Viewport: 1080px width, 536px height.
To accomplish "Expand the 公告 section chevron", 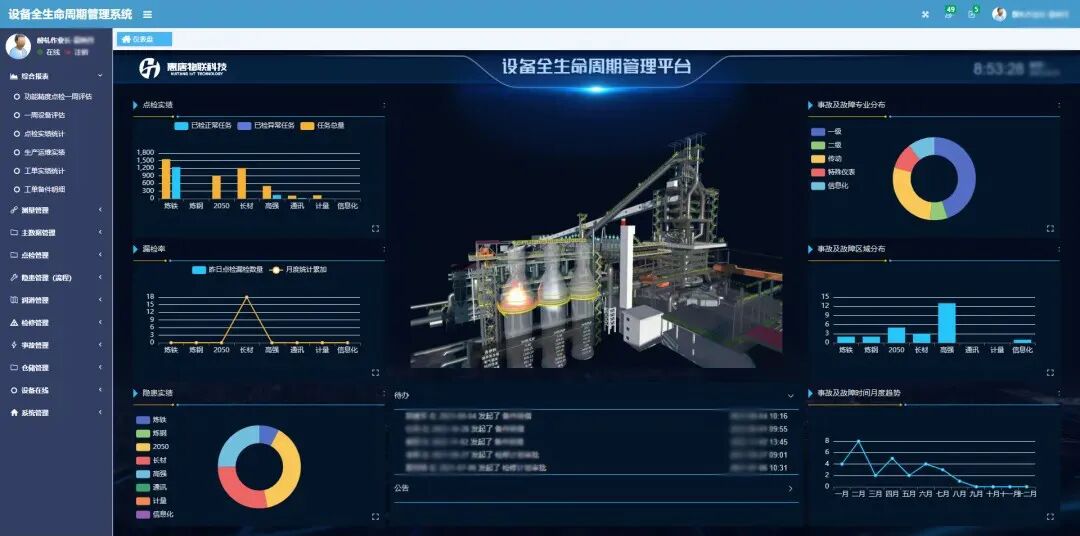I will (x=790, y=488).
